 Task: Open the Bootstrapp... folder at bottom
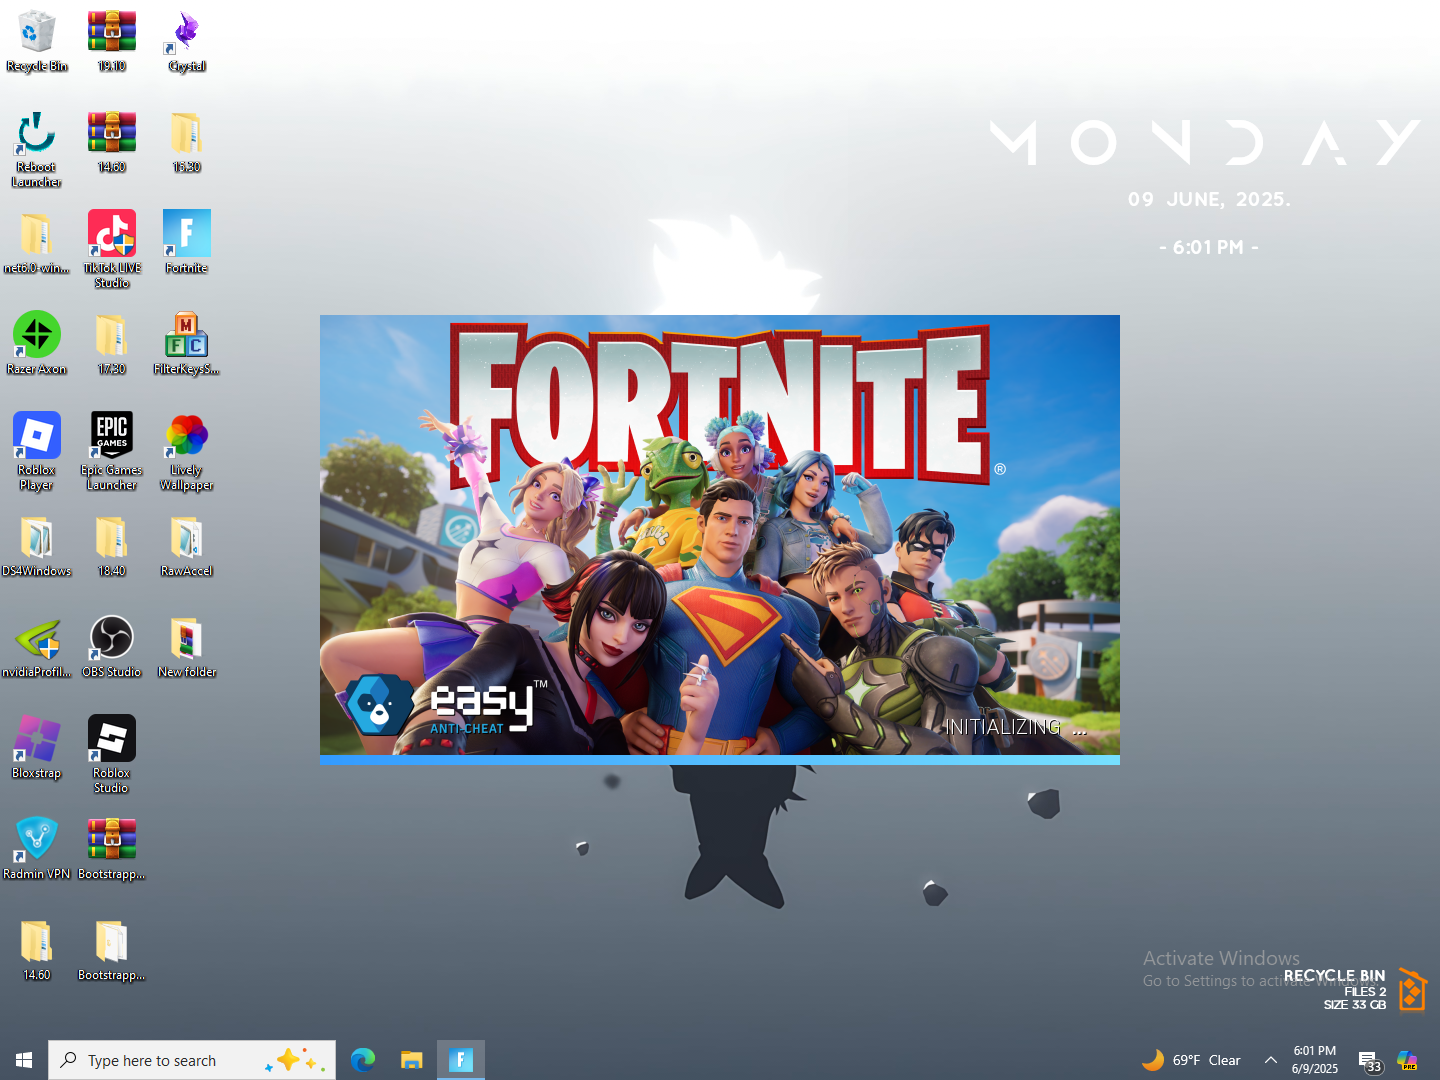pos(112,950)
